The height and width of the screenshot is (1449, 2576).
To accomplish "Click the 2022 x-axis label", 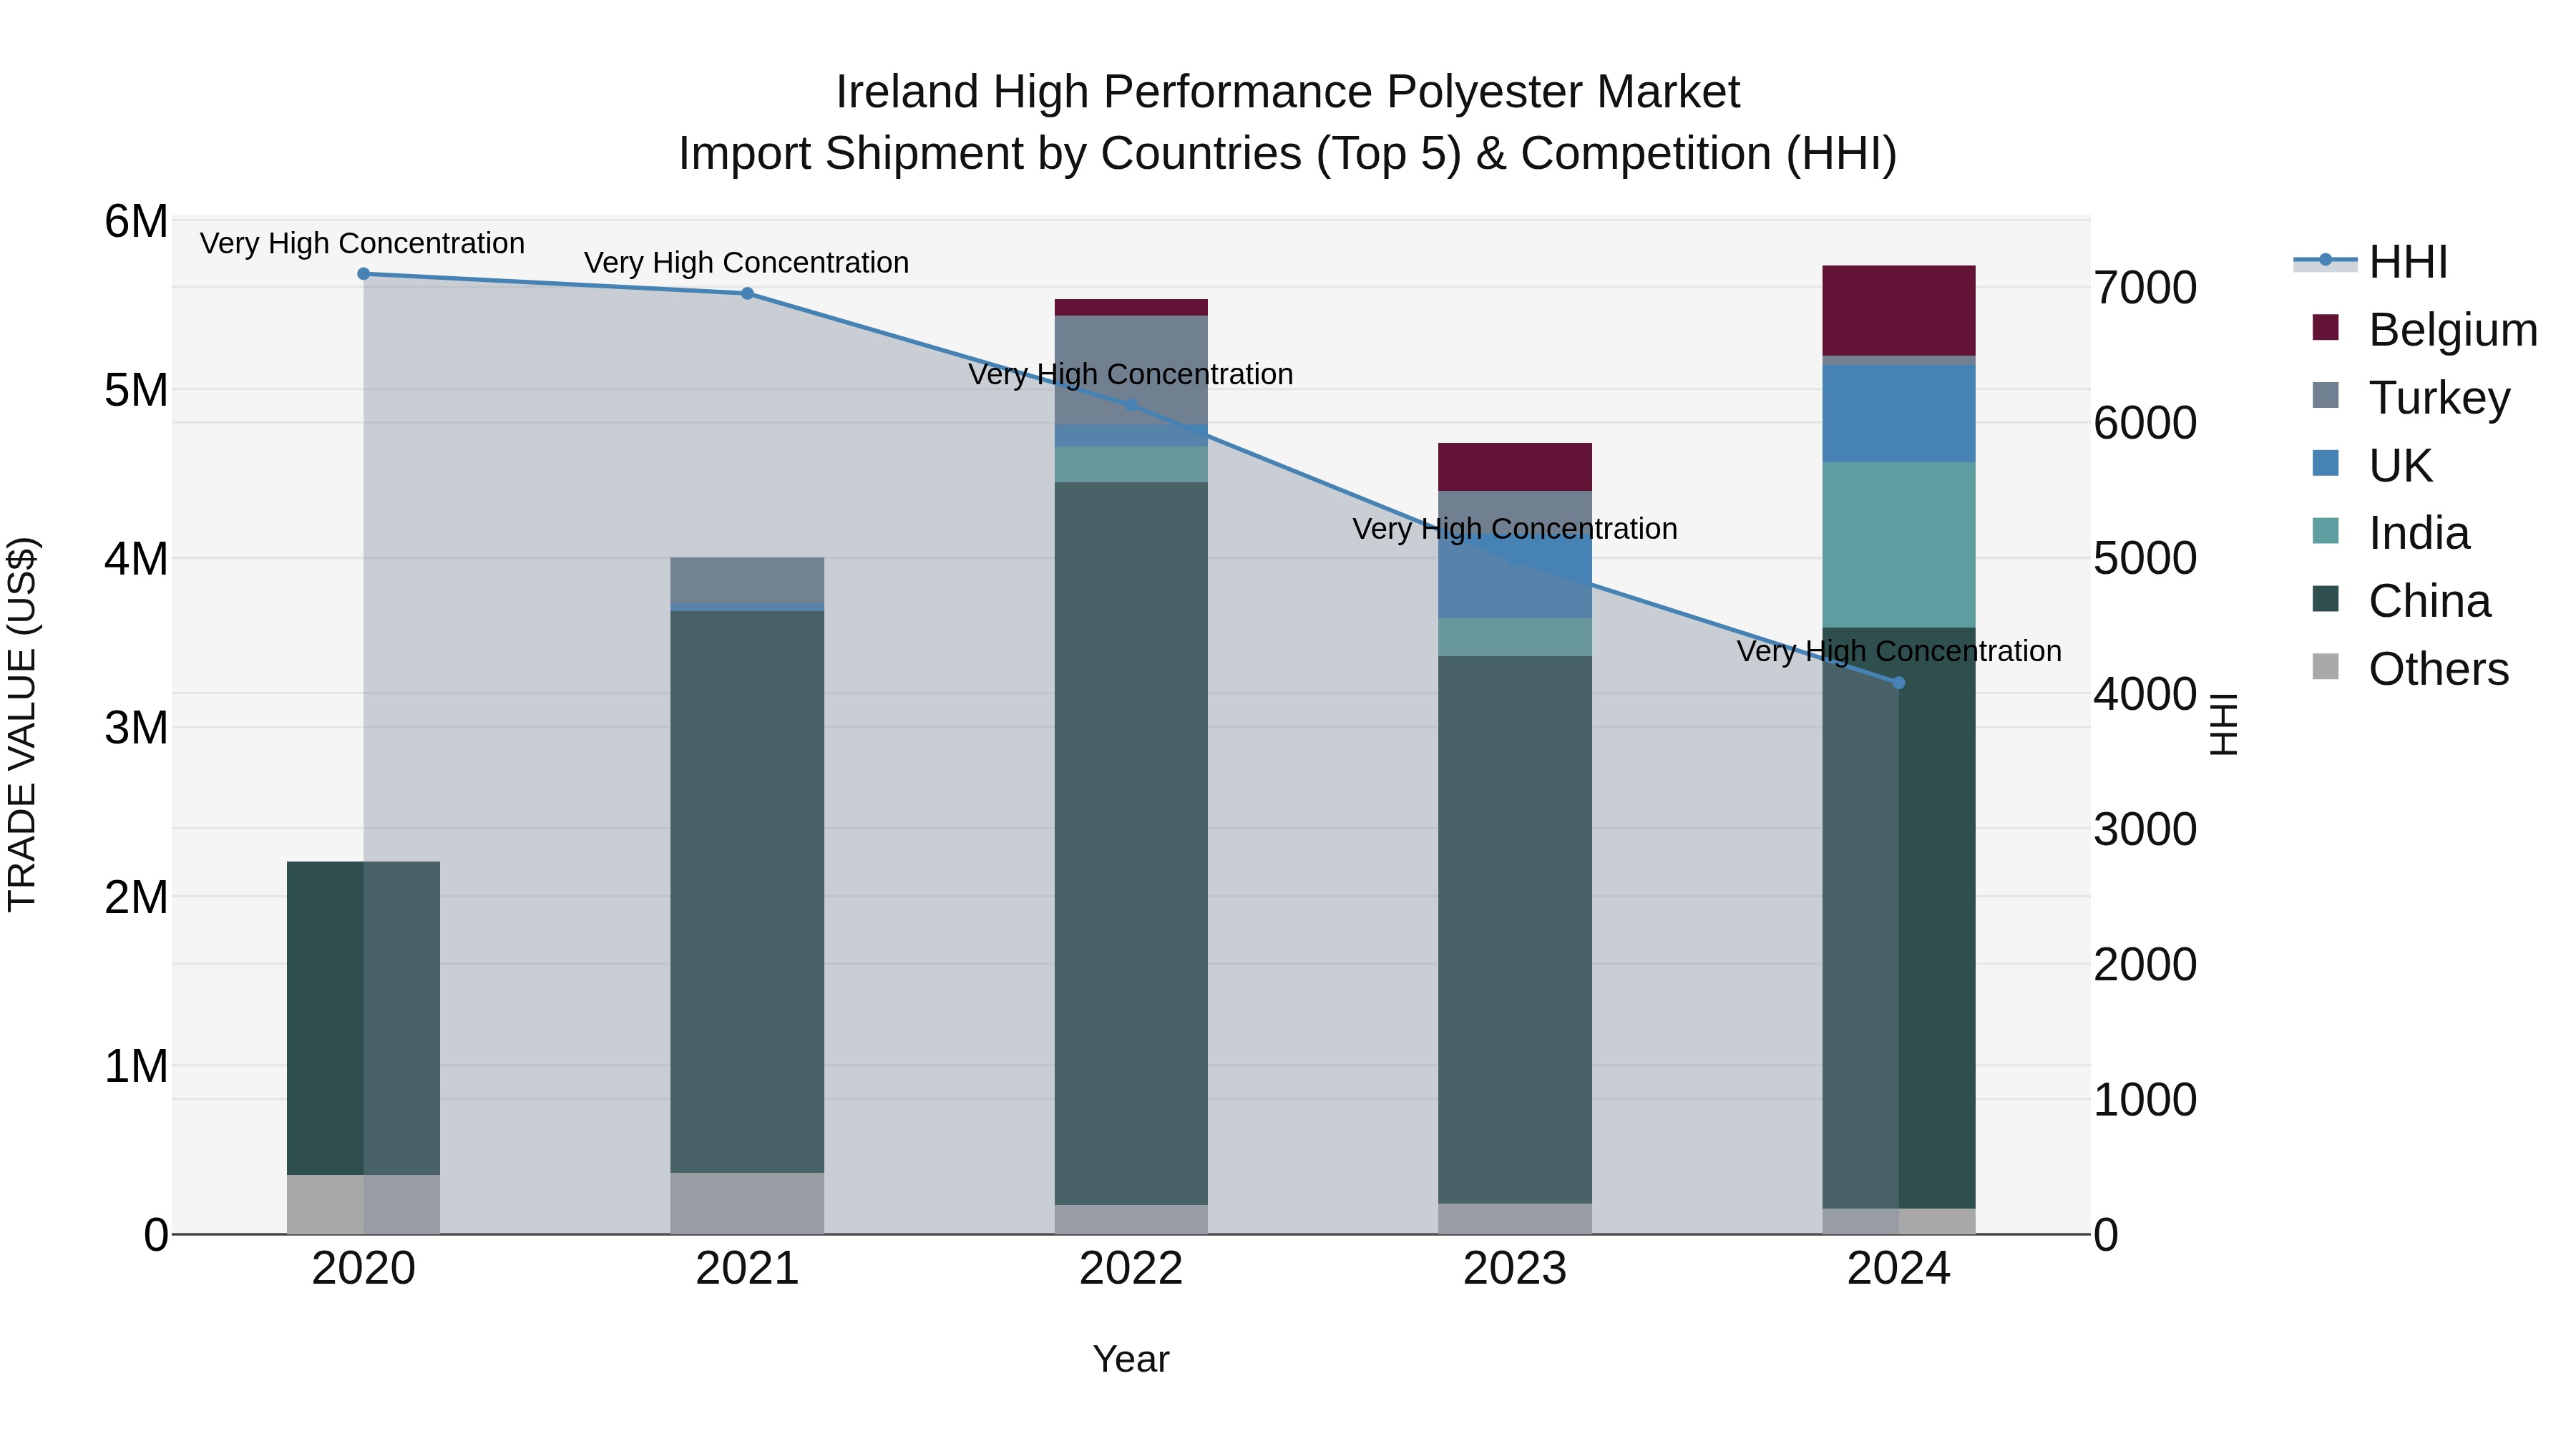I will pyautogui.click(x=1131, y=1269).
